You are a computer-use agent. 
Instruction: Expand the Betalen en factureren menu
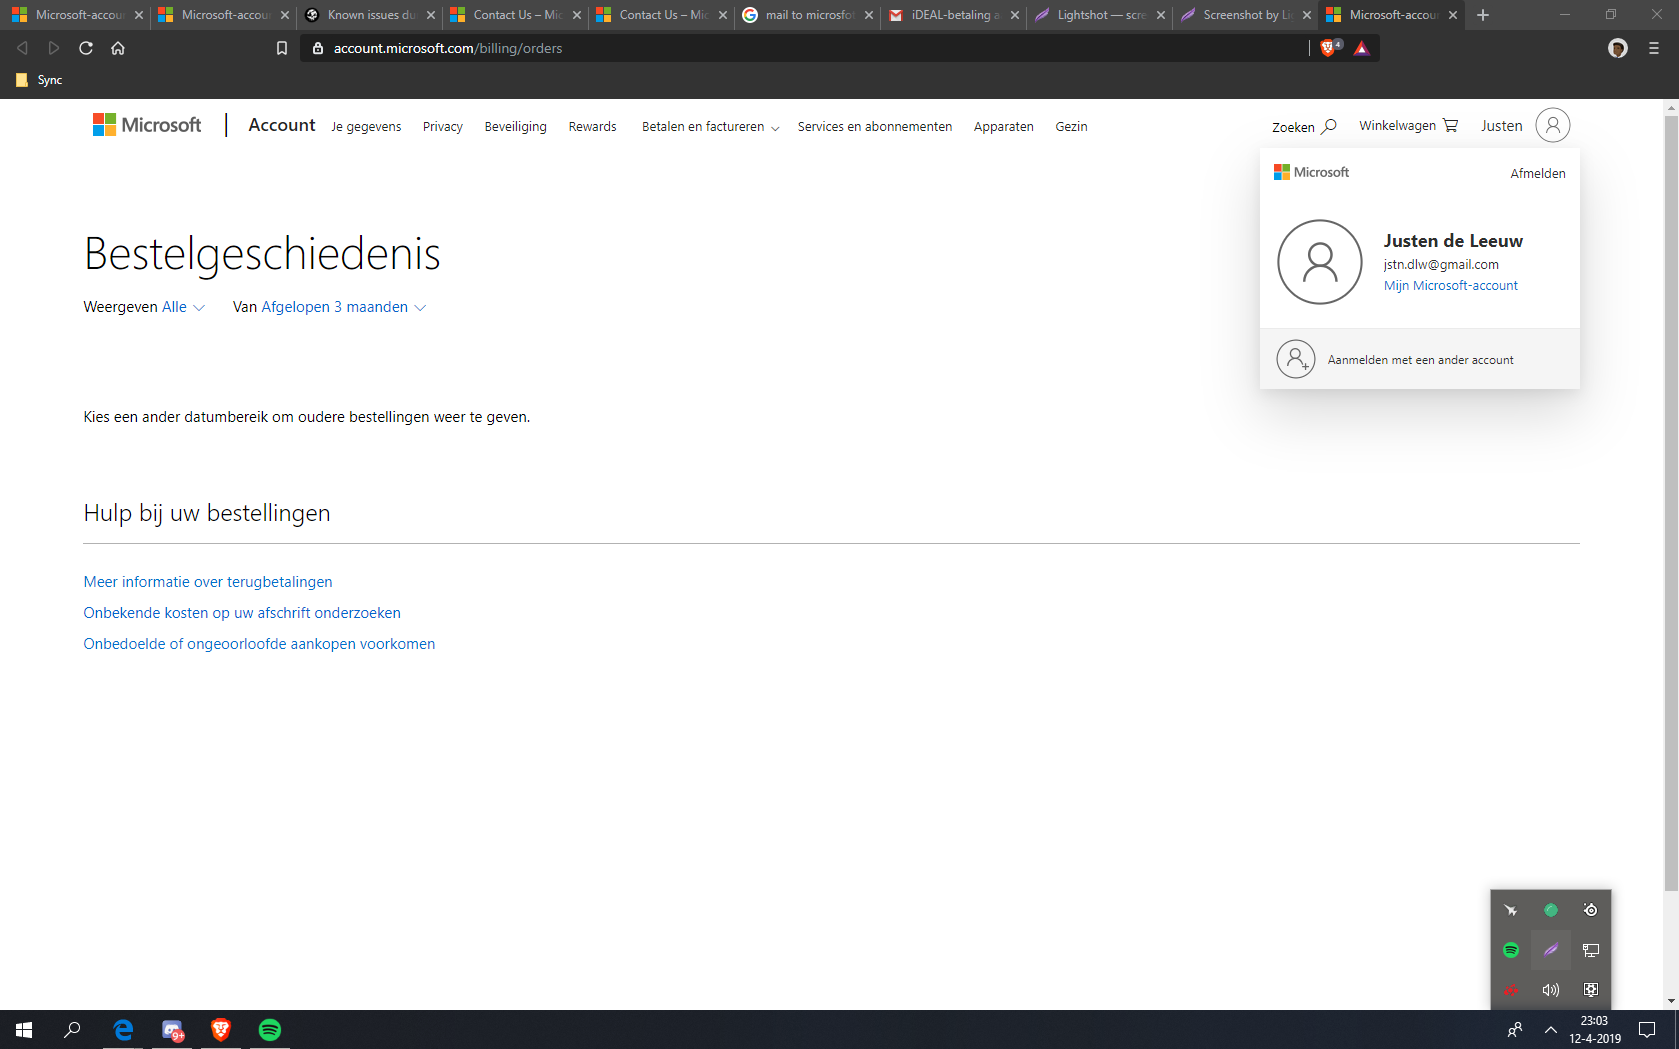click(x=710, y=127)
